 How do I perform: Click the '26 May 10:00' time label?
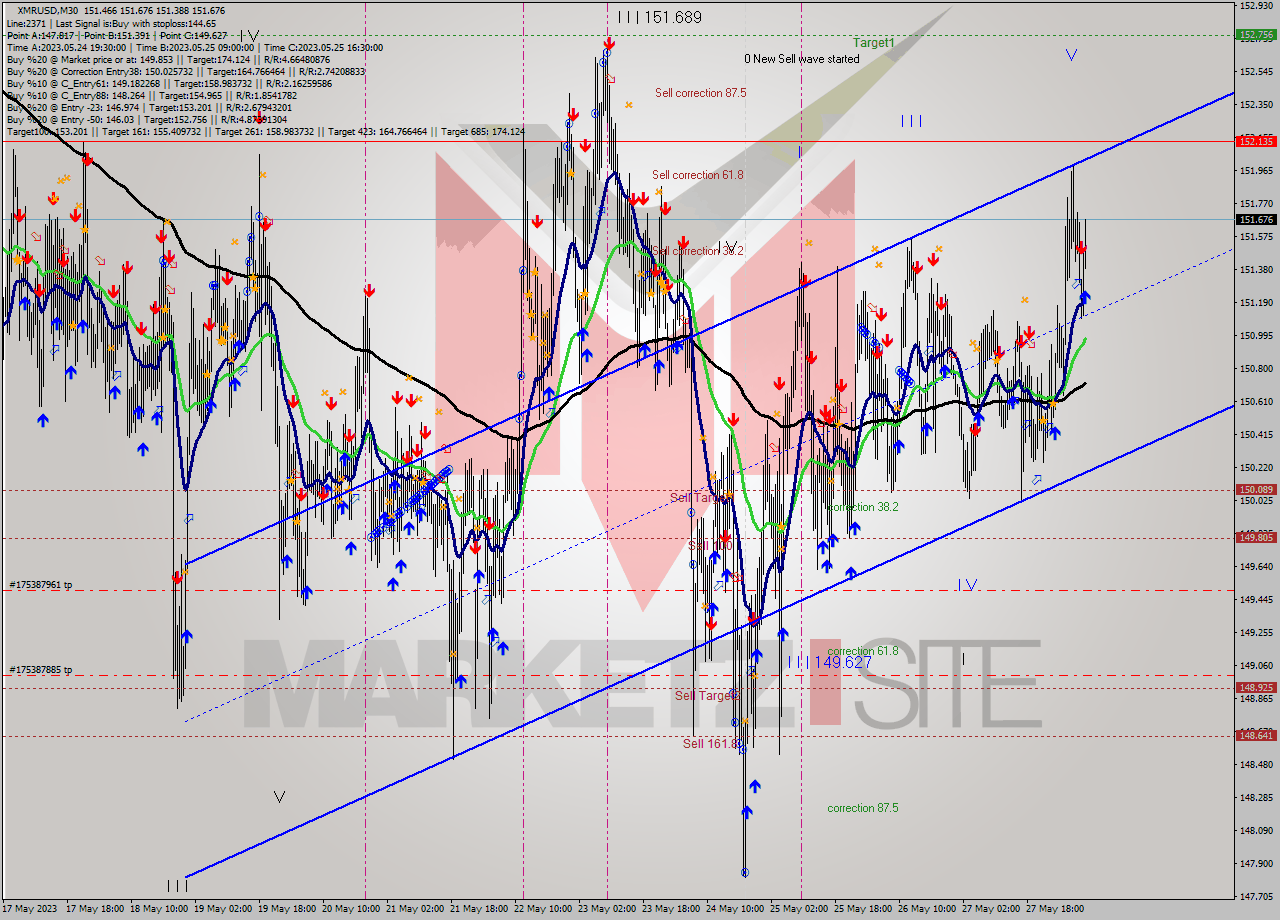pyautogui.click(x=926, y=909)
